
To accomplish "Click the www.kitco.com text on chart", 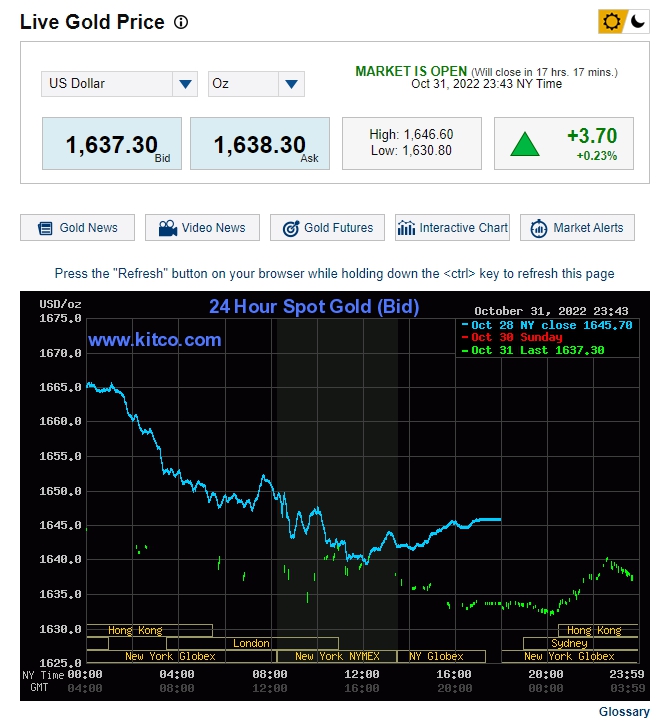I will [x=155, y=340].
